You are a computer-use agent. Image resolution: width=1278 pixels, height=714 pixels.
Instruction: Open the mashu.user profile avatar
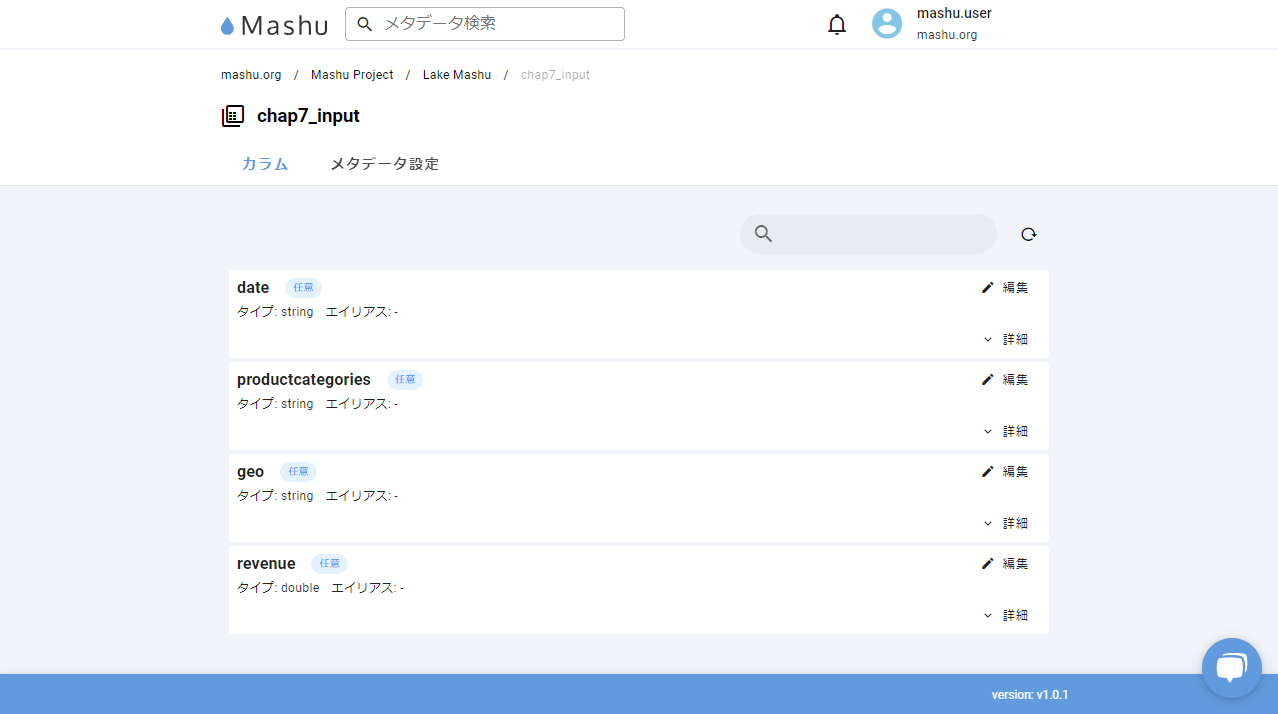887,24
